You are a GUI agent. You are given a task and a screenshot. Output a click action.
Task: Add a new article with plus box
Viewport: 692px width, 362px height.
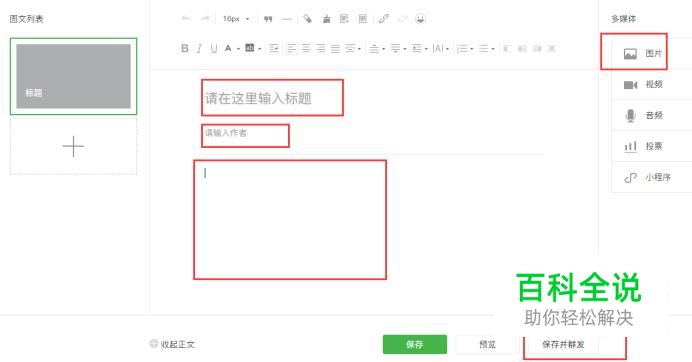73,146
